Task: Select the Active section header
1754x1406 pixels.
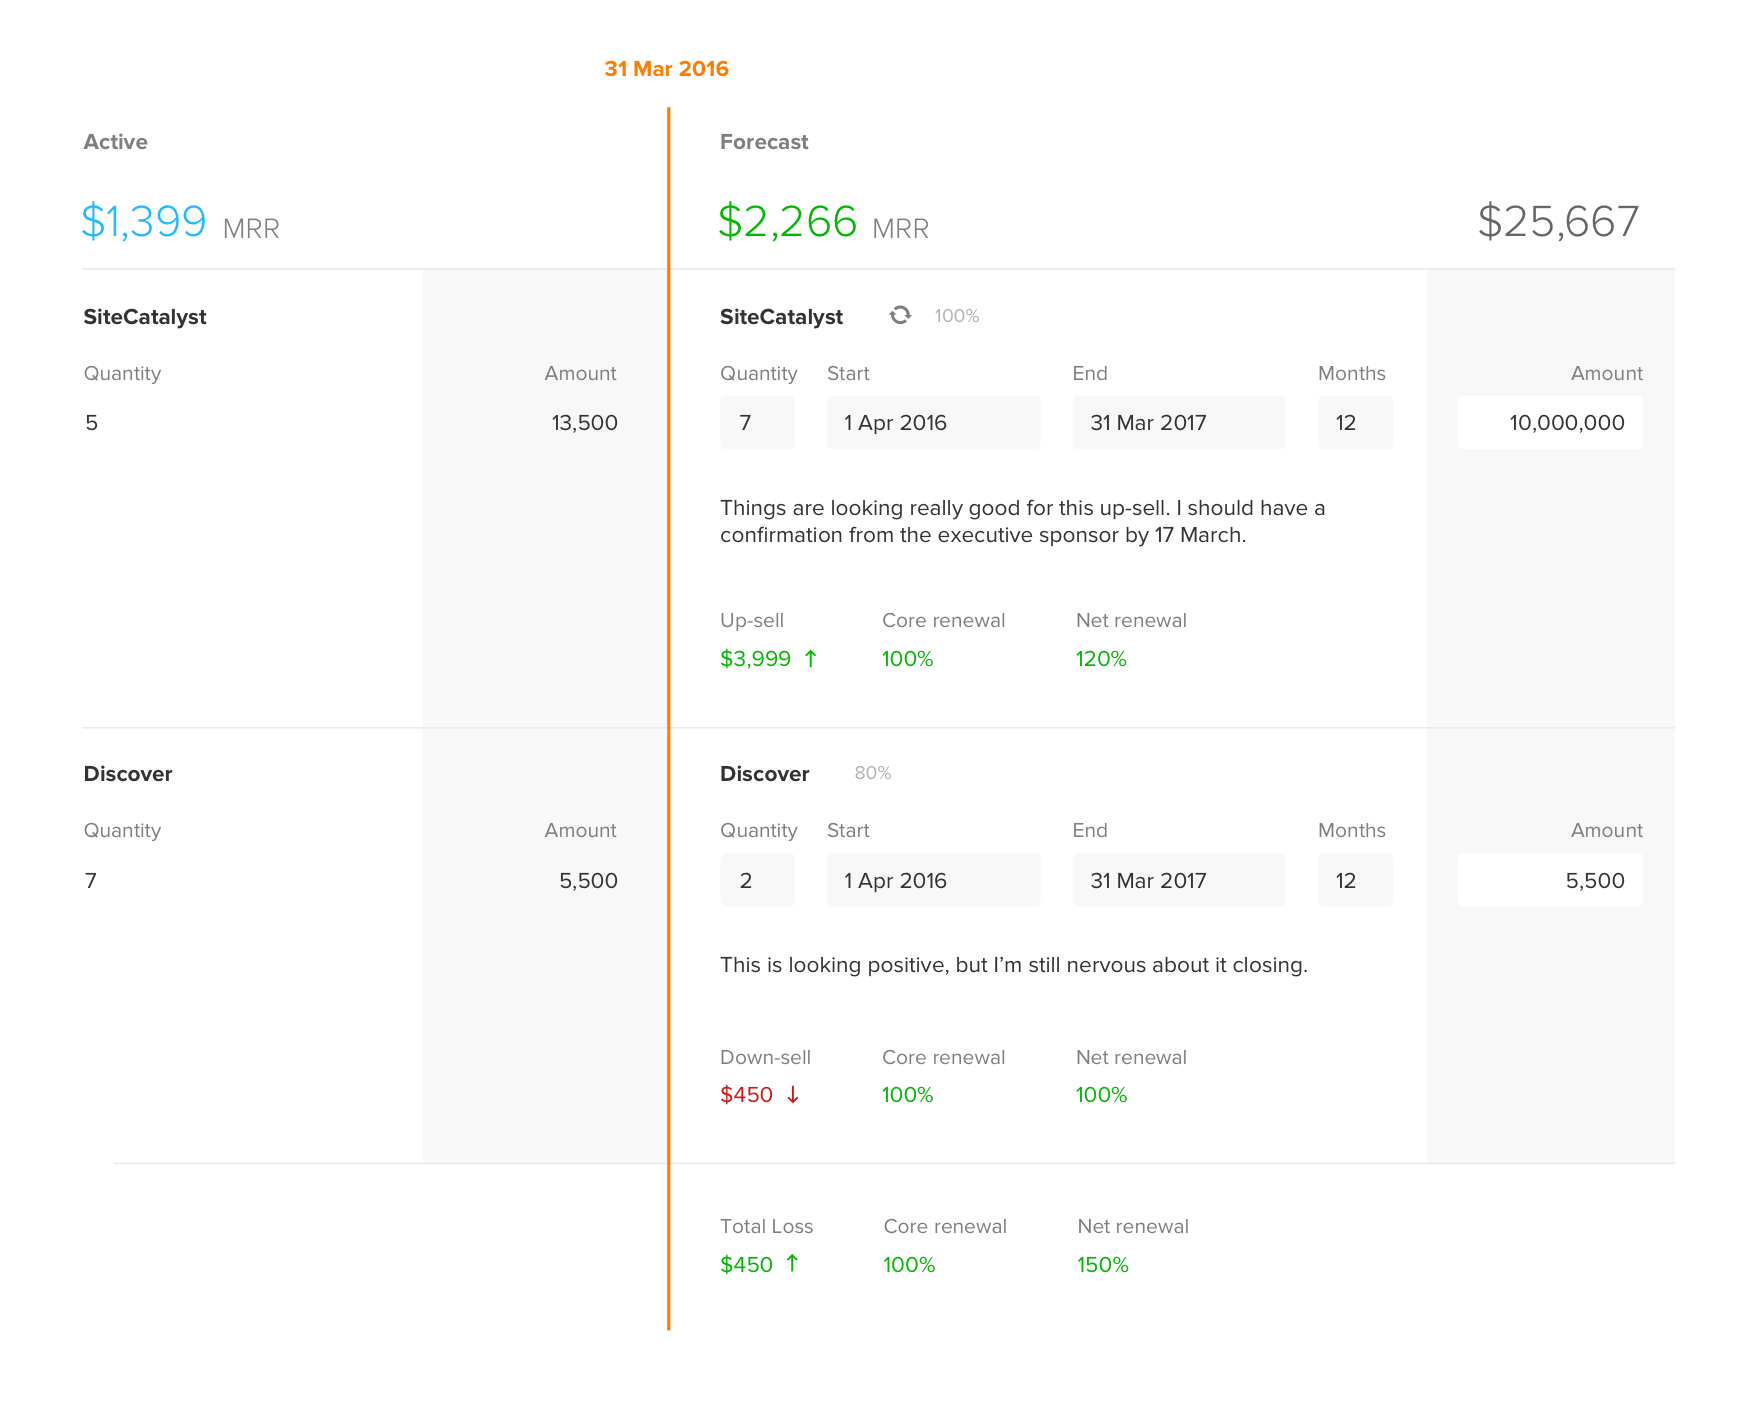Action: pos(115,141)
